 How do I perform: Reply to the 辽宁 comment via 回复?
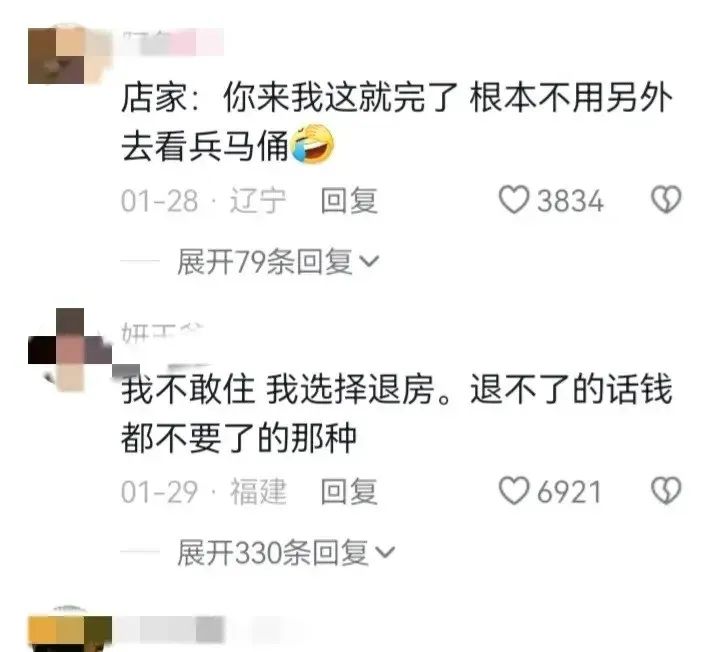pyautogui.click(x=349, y=201)
